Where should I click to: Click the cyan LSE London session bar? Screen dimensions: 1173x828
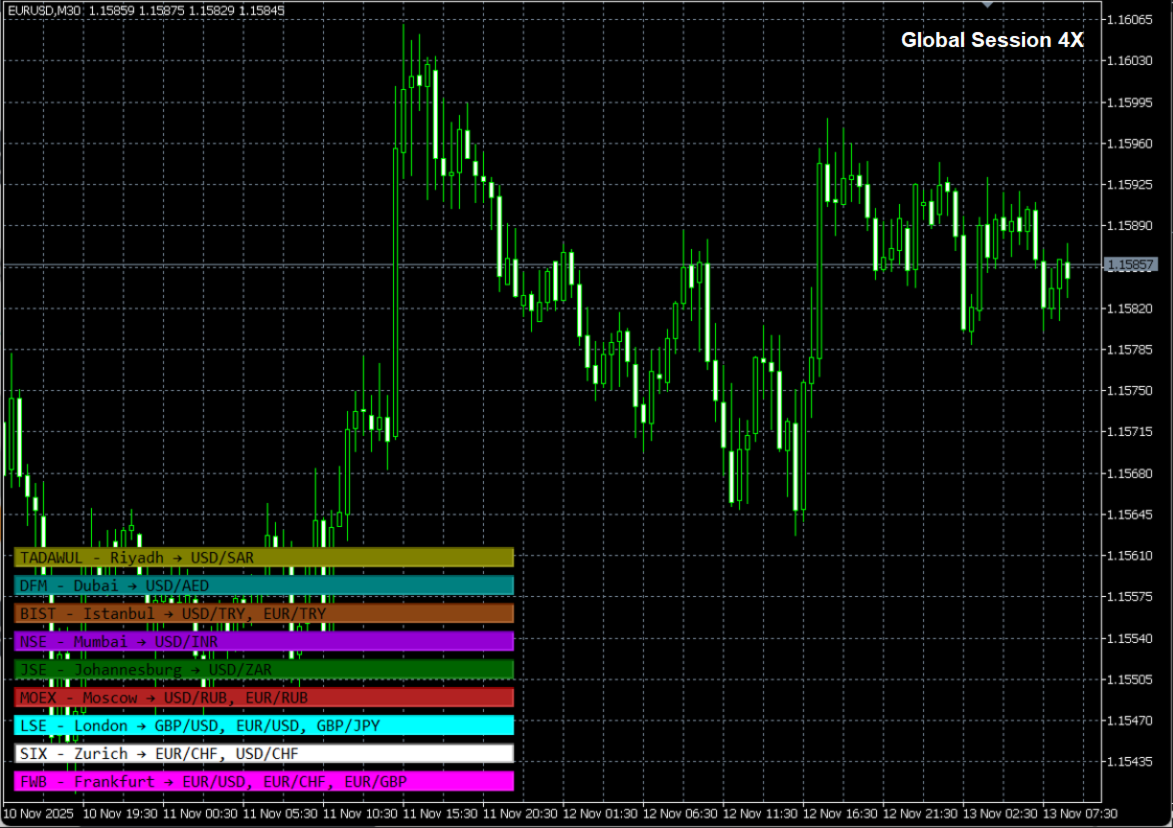260,725
